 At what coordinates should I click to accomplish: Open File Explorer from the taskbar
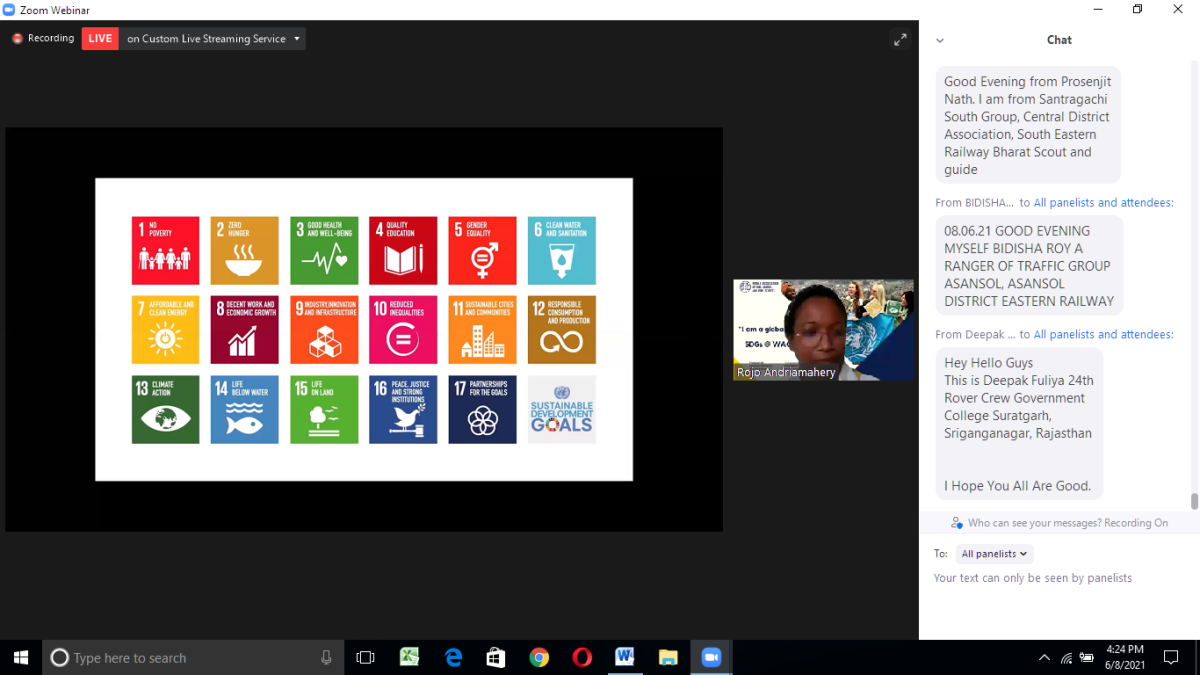coord(668,657)
